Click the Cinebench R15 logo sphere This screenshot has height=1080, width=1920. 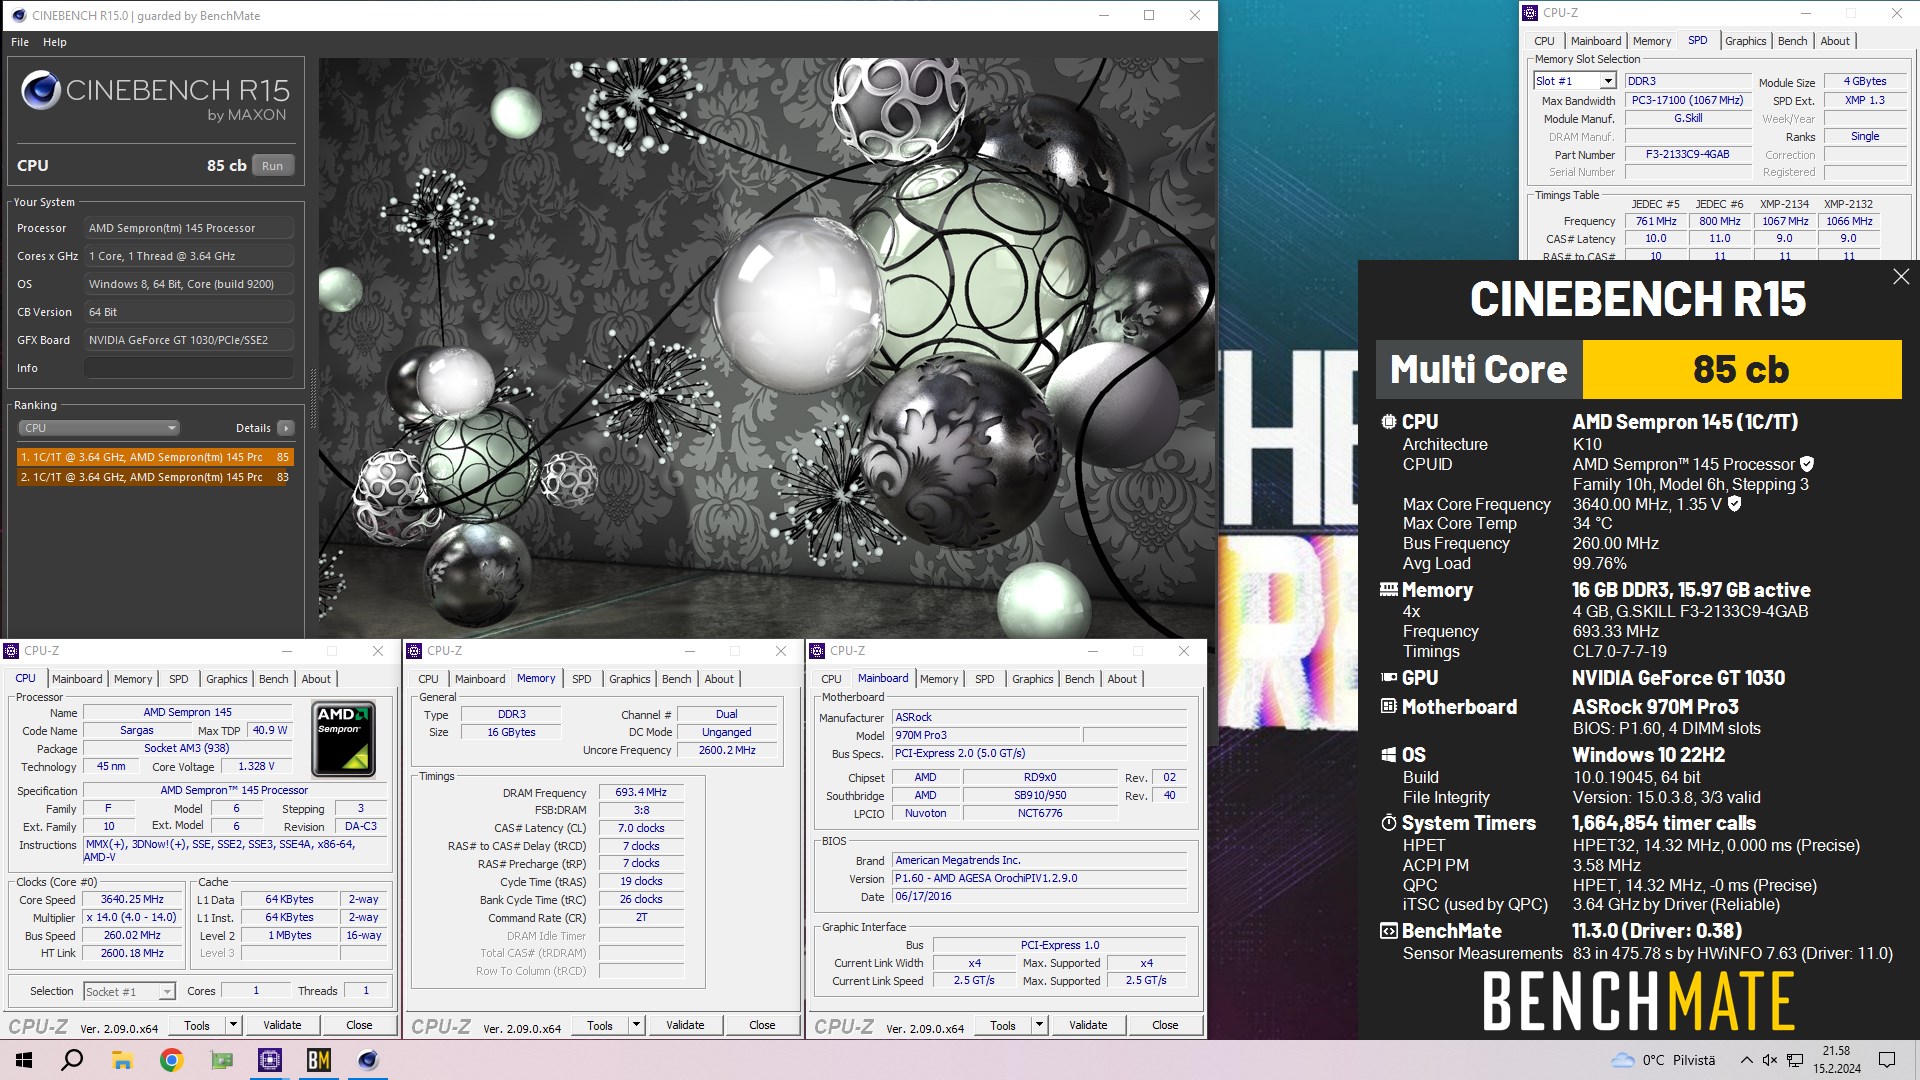41,91
